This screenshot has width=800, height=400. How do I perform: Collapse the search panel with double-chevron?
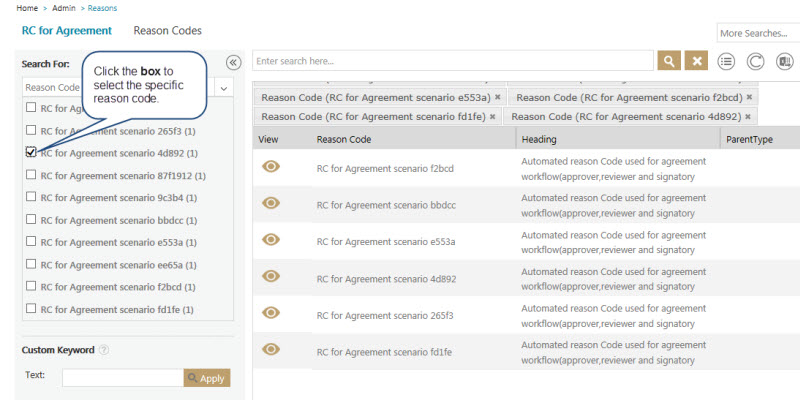(233, 62)
